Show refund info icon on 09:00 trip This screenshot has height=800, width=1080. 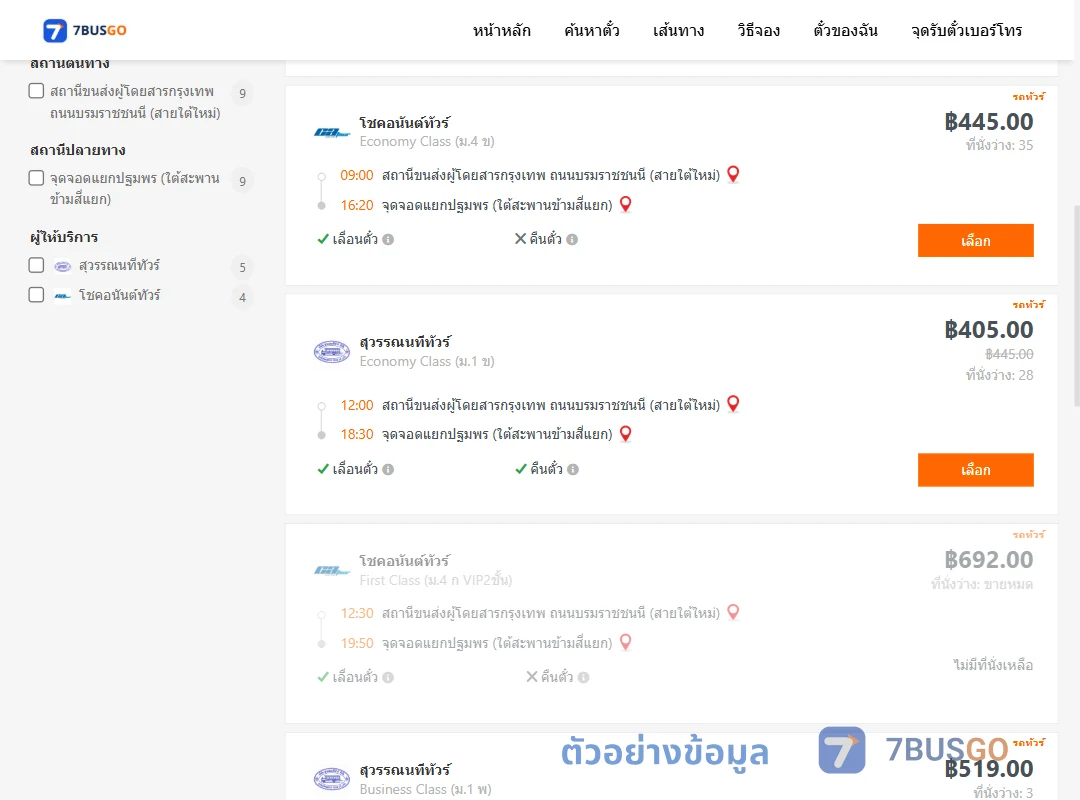click(x=572, y=240)
